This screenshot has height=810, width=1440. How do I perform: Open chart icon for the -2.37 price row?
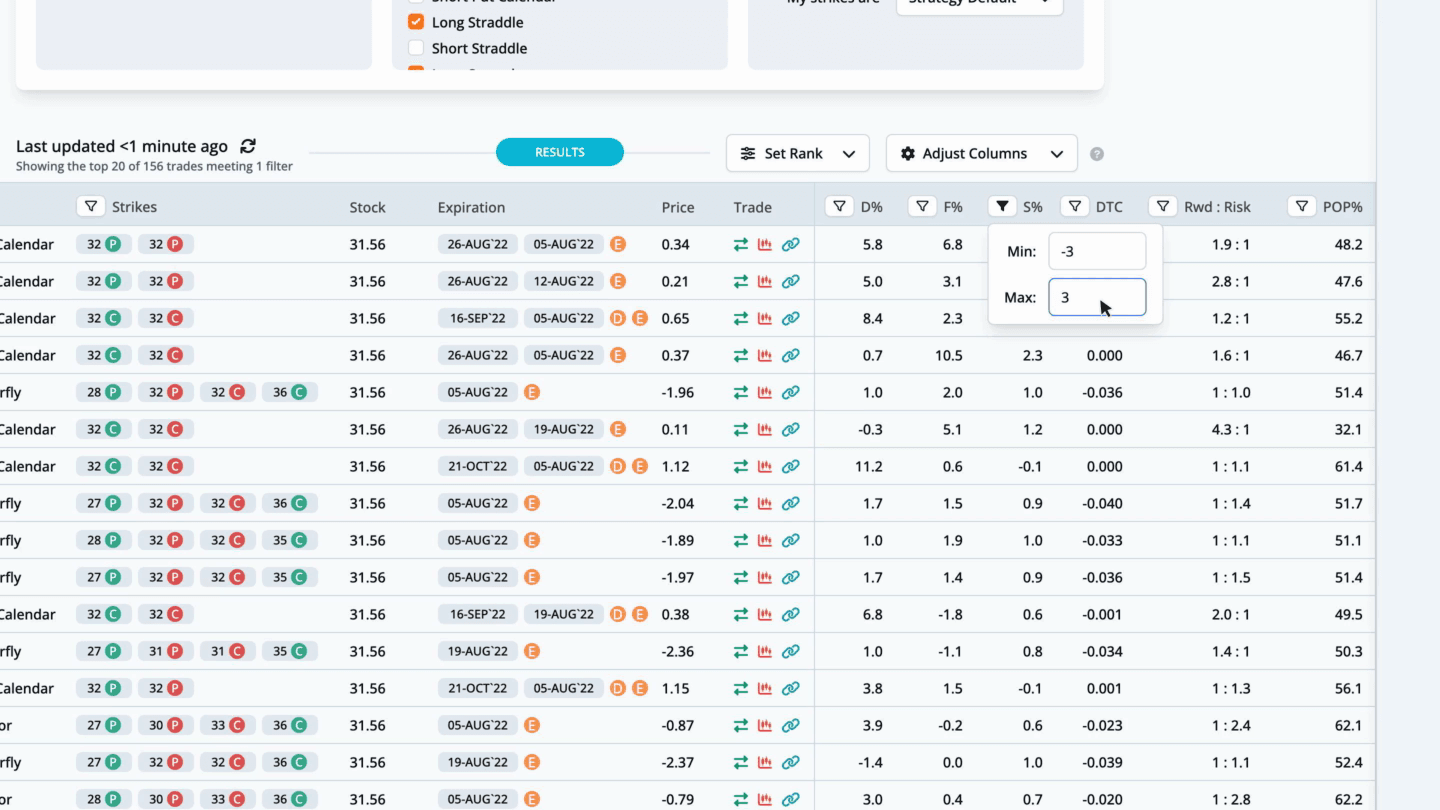pyautogui.click(x=765, y=762)
